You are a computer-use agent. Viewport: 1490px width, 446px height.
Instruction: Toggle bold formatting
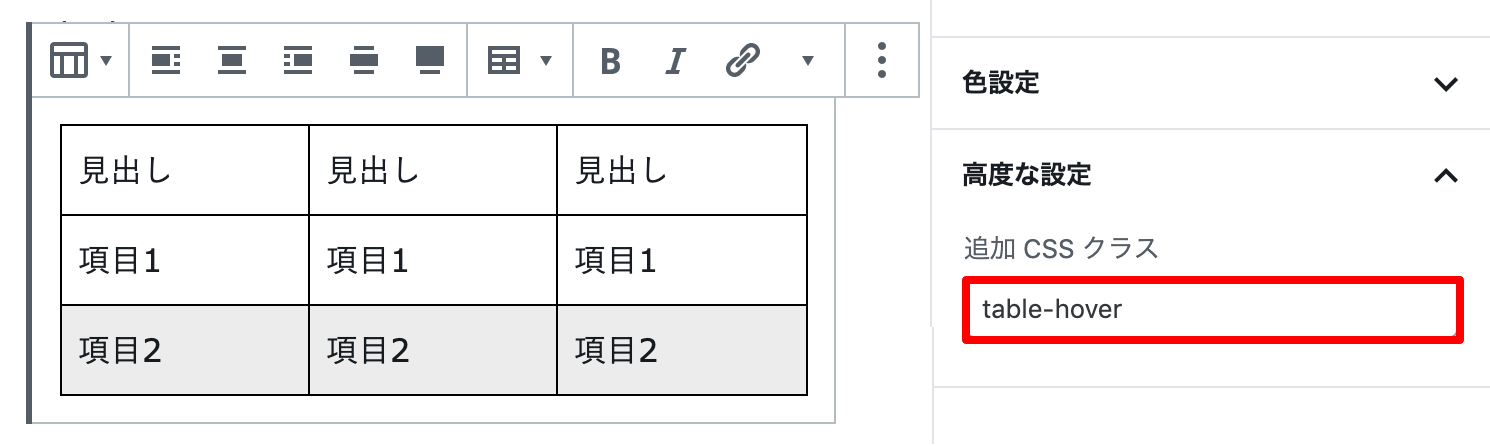(610, 62)
